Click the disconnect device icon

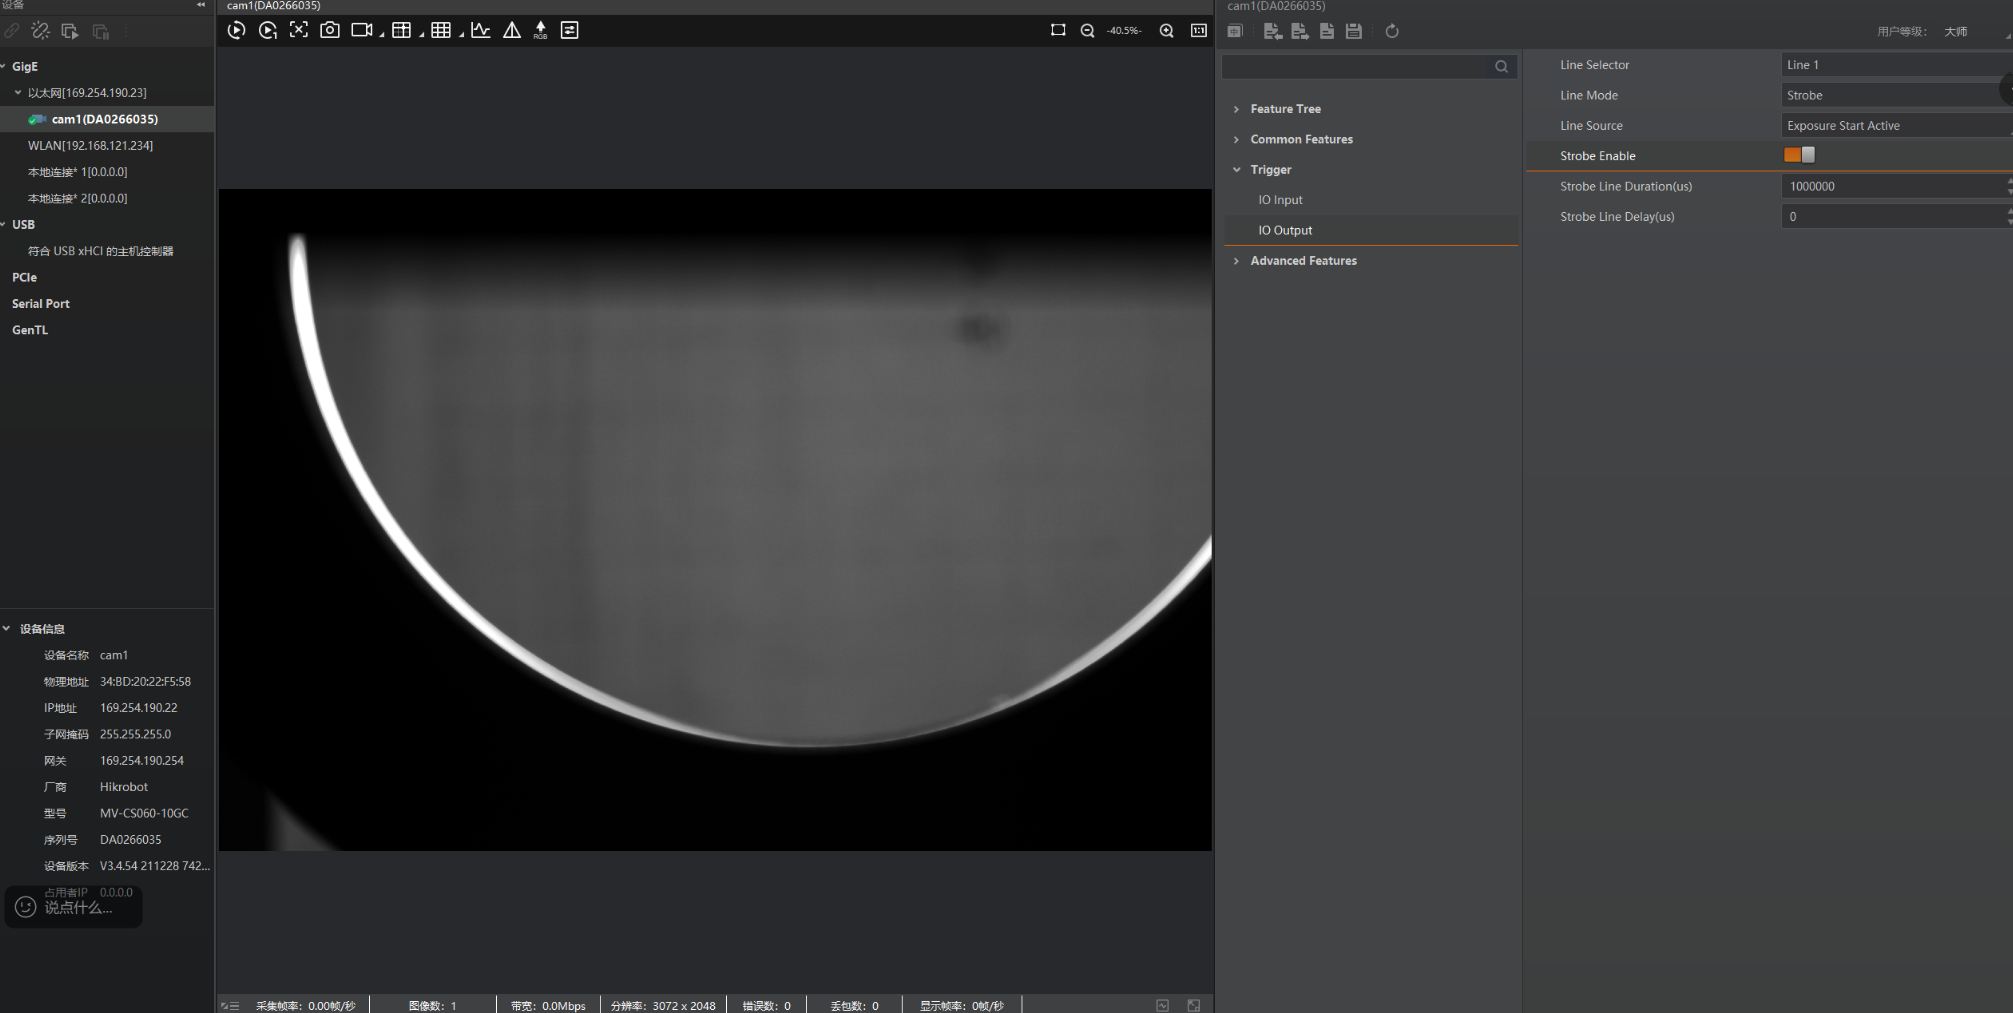tap(41, 31)
